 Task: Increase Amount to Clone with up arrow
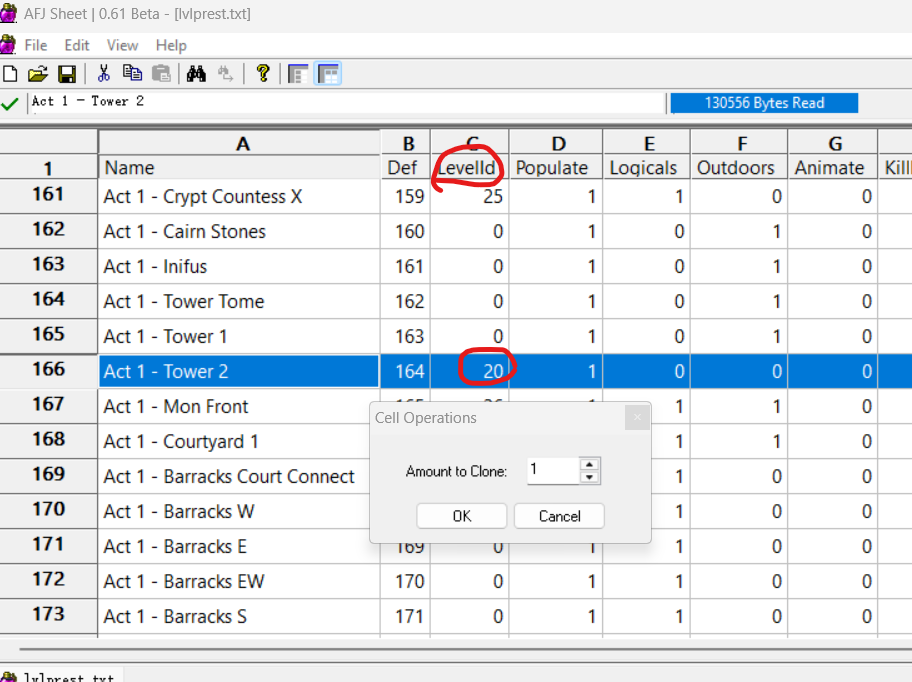click(589, 465)
